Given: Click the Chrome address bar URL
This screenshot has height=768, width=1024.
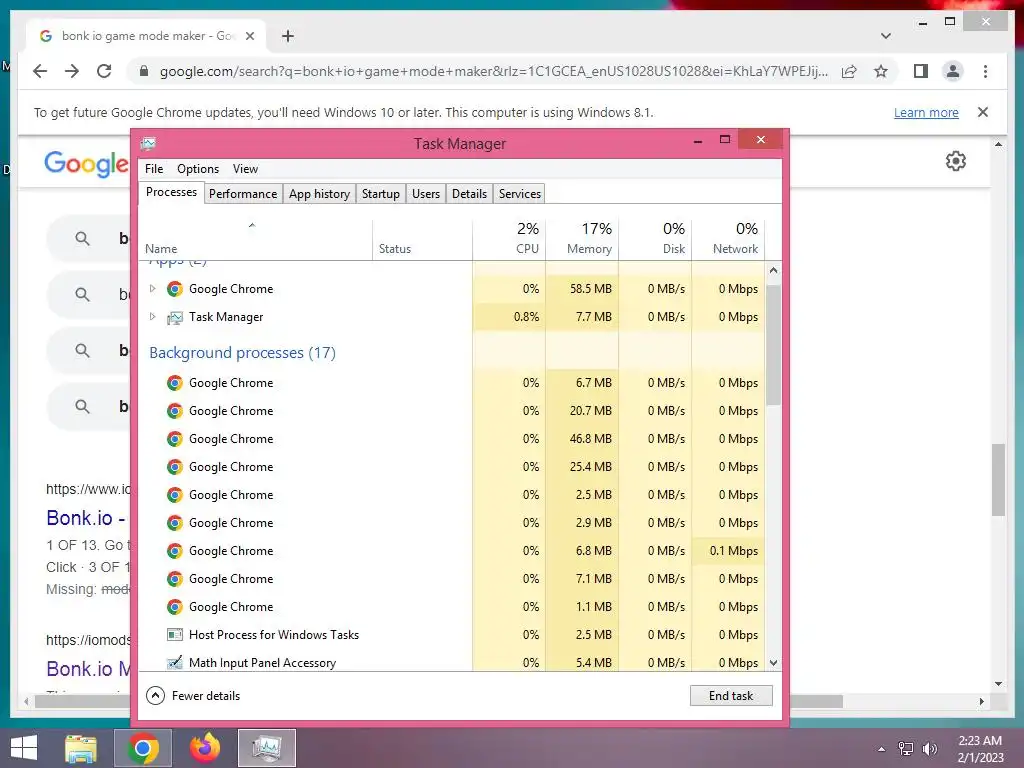Looking at the screenshot, I should click(494, 71).
